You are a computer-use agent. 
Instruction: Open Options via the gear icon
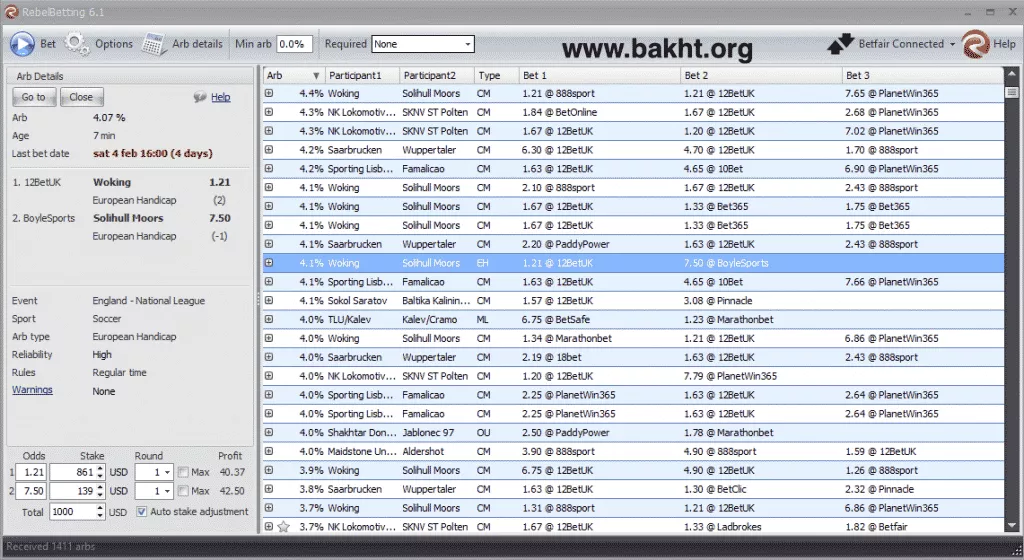77,44
